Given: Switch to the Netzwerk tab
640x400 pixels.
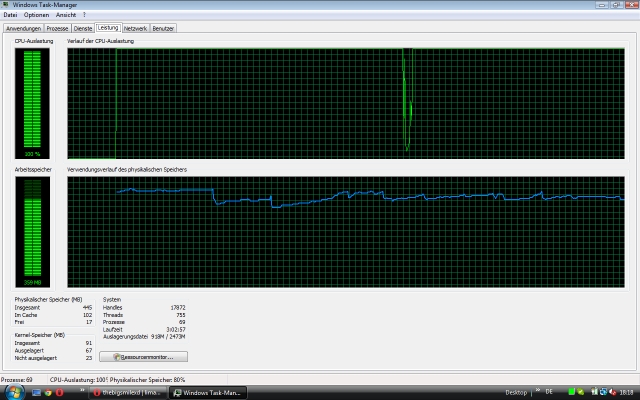Looking at the screenshot, I should (x=136, y=29).
